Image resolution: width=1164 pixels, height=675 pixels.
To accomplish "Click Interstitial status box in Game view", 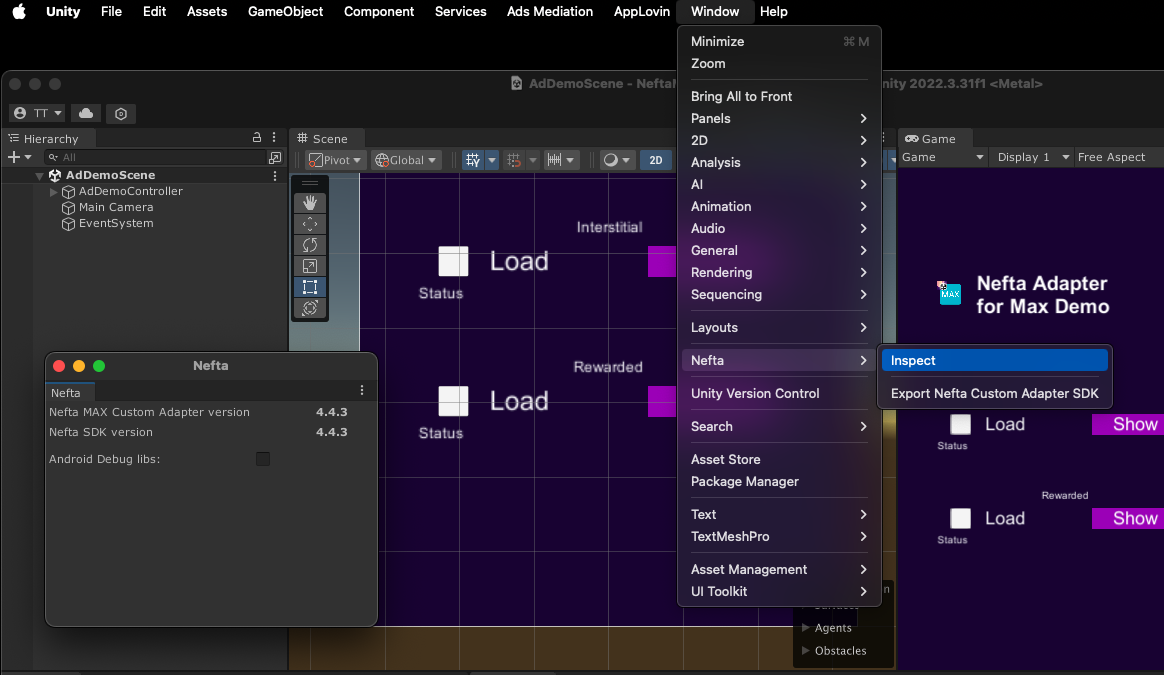I will coord(961,424).
